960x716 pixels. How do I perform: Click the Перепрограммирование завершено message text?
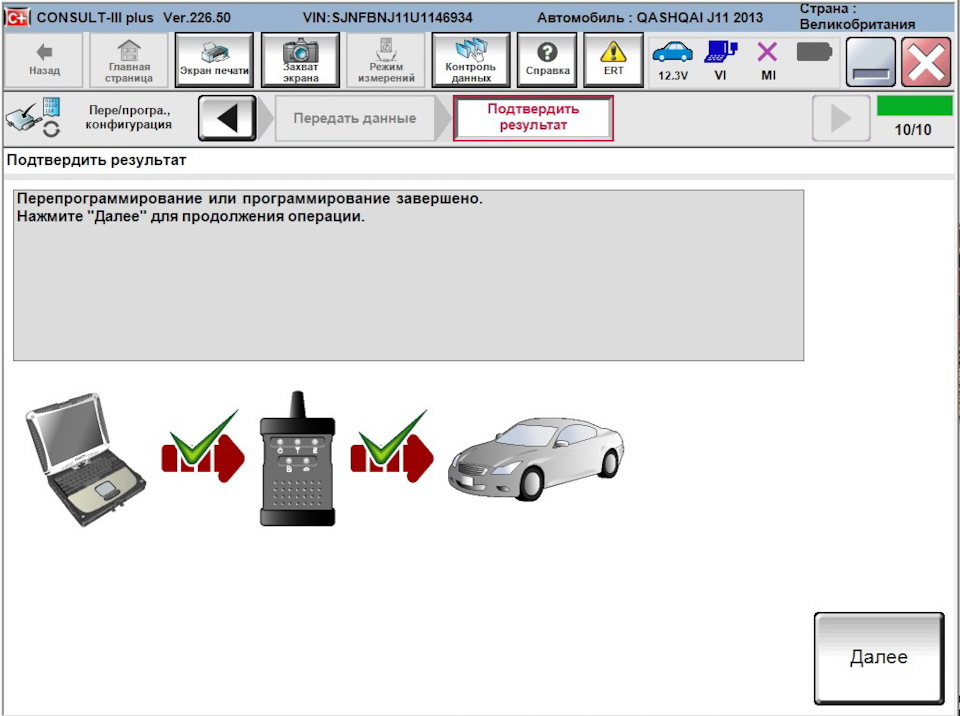(x=250, y=198)
